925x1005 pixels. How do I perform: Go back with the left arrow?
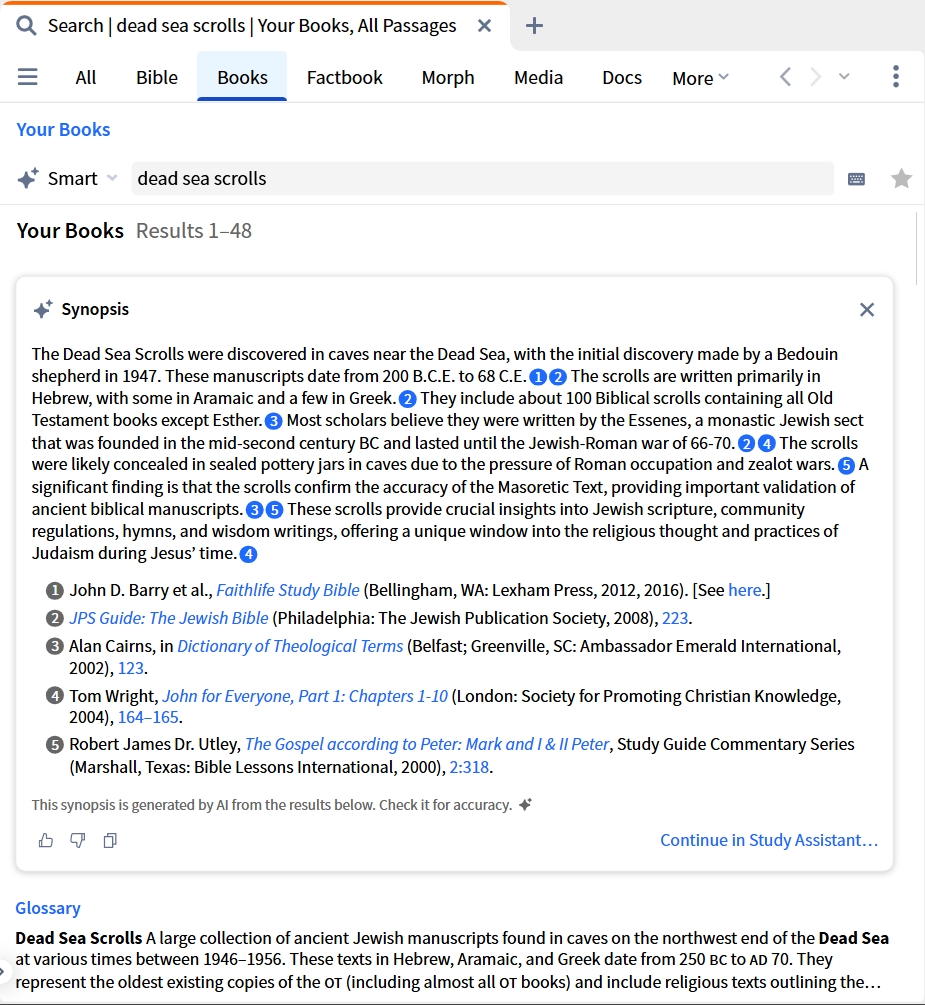pos(785,77)
